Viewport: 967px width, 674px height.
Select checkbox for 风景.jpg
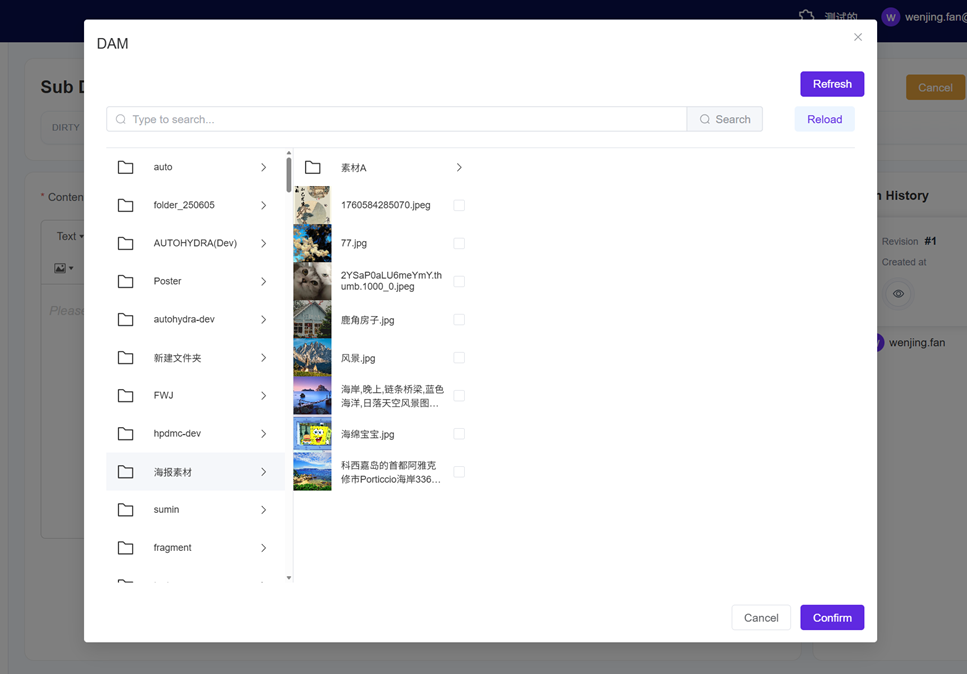pos(459,358)
